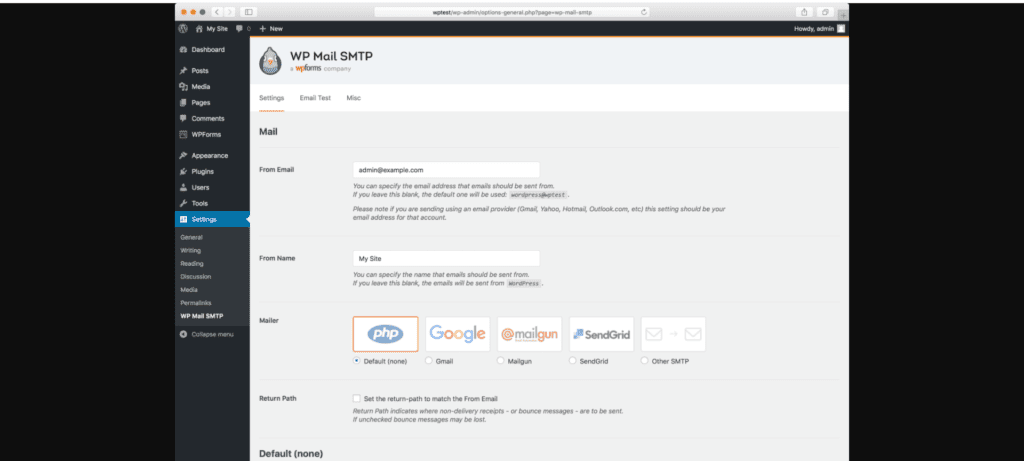Click browser back arrow
1024x461 pixels.
point(217,12)
